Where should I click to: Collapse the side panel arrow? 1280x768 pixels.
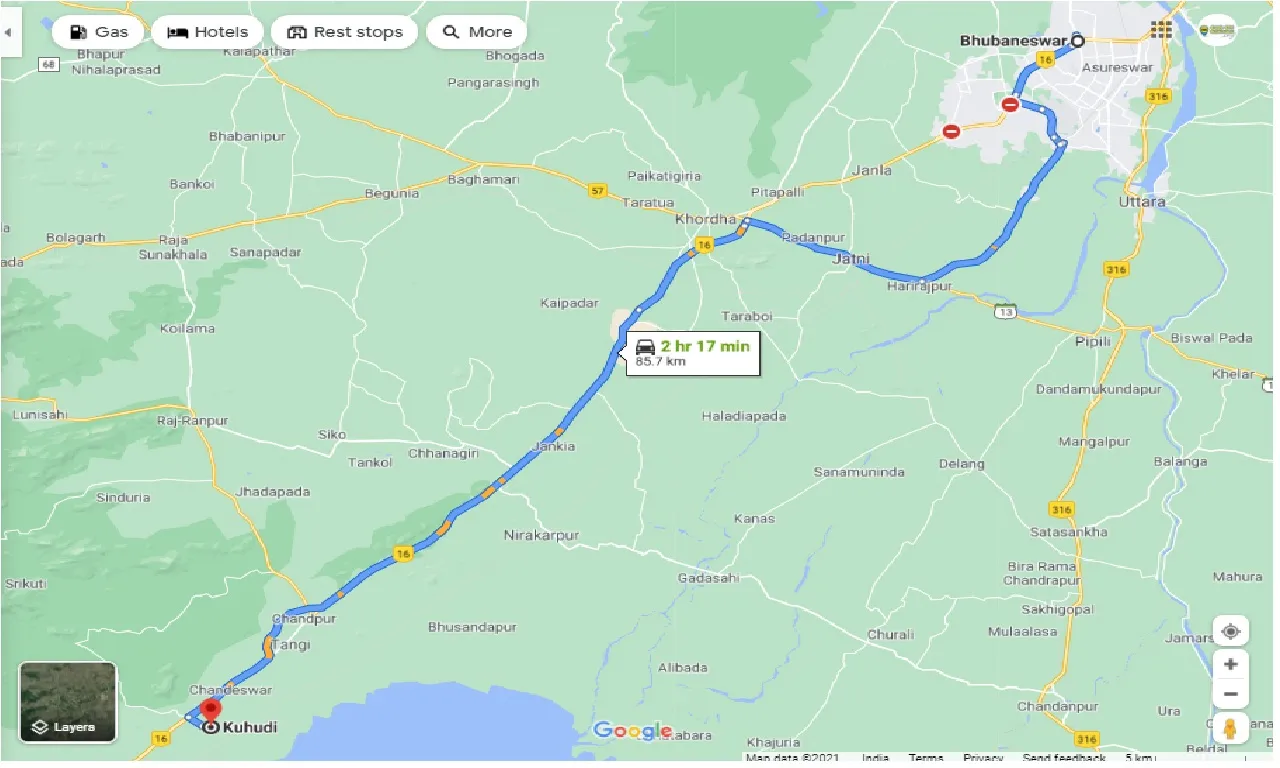10,32
